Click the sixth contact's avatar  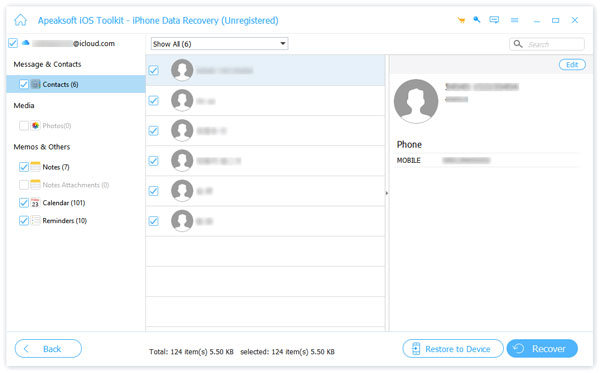[x=182, y=221]
